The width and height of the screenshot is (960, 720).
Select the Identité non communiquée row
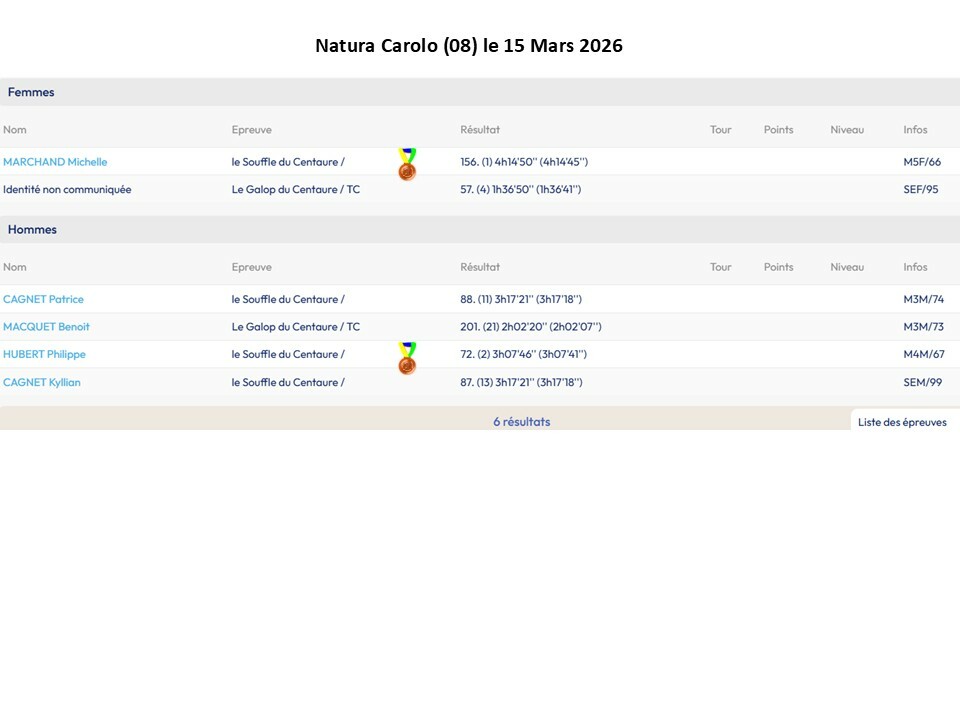67,189
